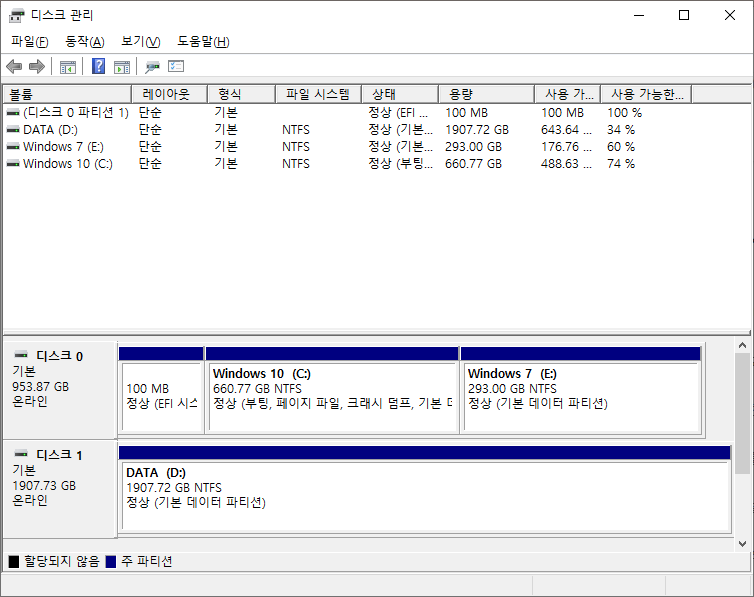Viewport: 754px width, 597px height.
Task: Click the 293.00 GB capacity cell in list
Action: (473, 147)
